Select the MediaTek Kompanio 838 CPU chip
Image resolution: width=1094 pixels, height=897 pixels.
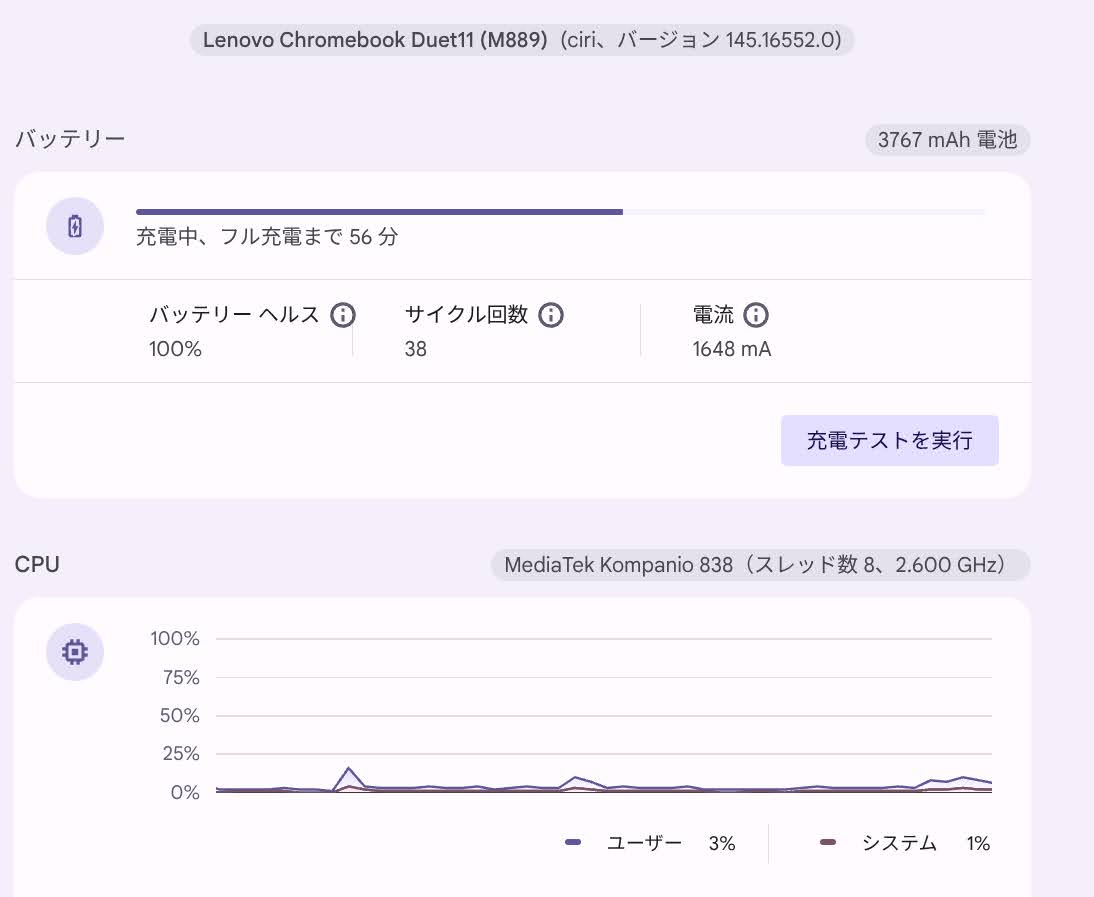(x=760, y=564)
